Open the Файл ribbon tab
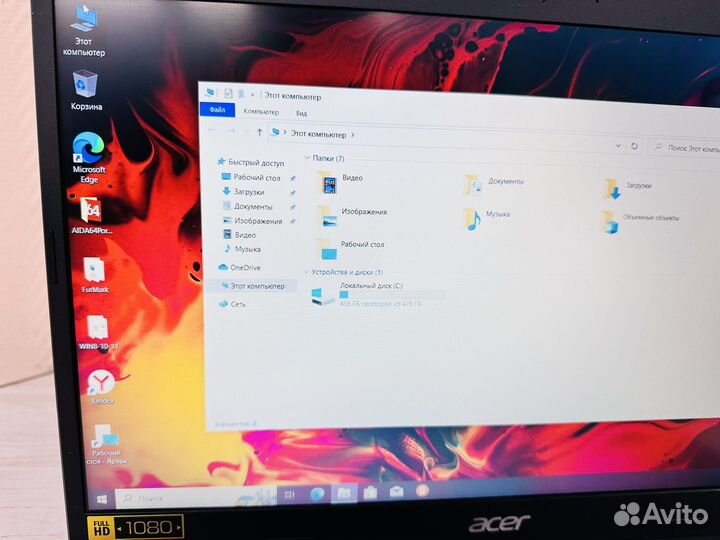The width and height of the screenshot is (720, 540). pyautogui.click(x=218, y=110)
